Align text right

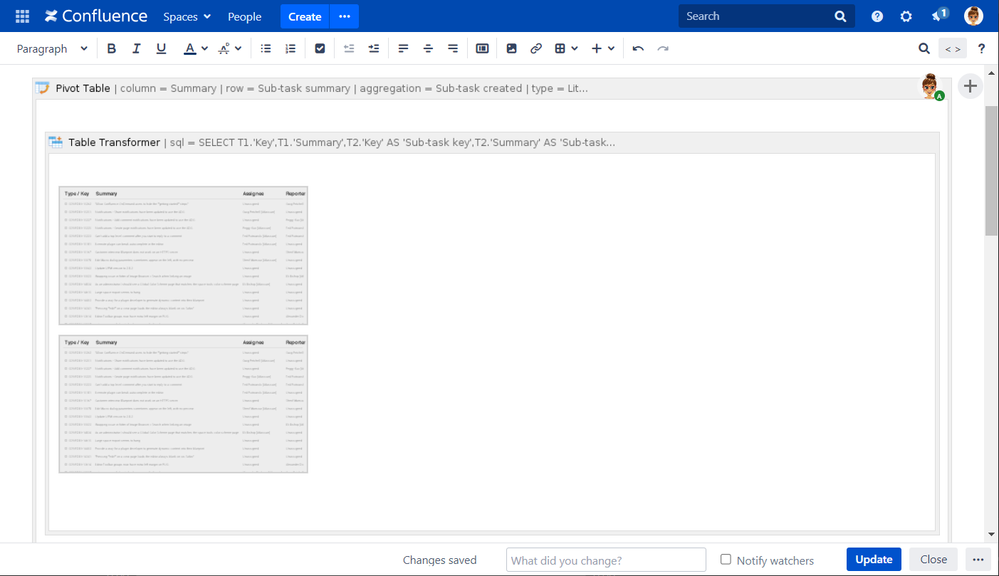(x=453, y=48)
